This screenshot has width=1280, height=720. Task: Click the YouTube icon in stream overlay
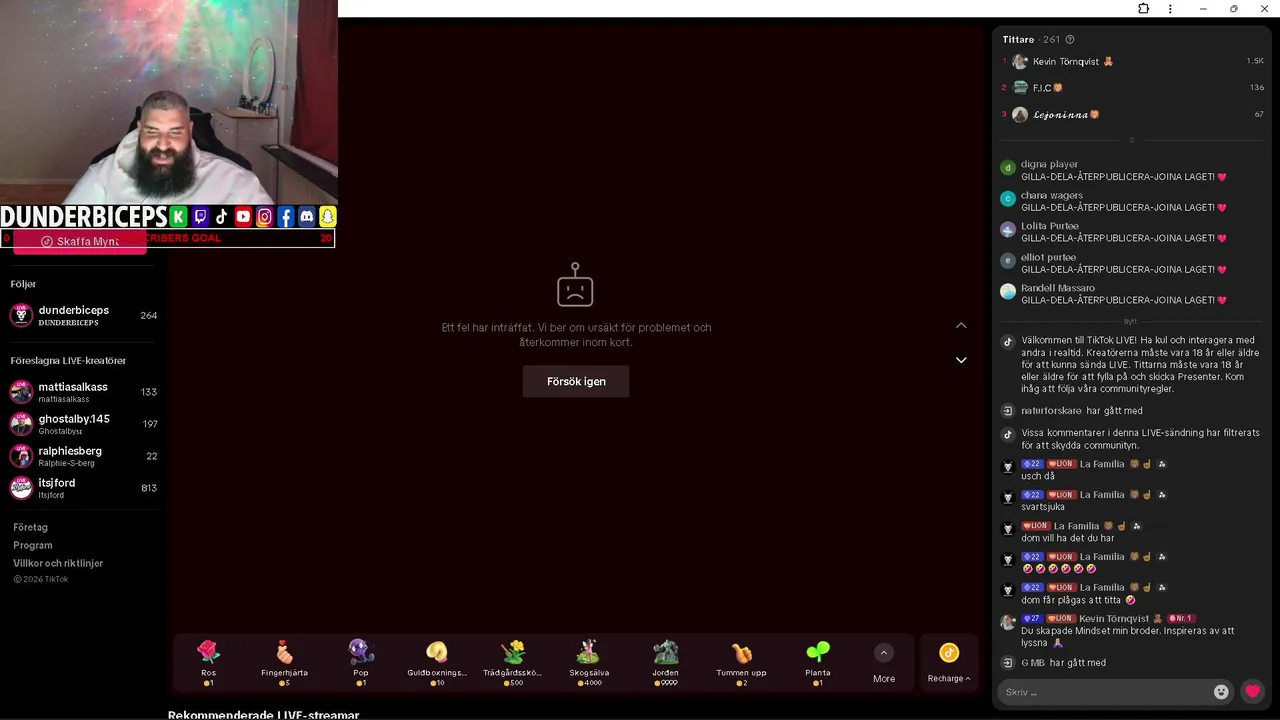(x=243, y=217)
